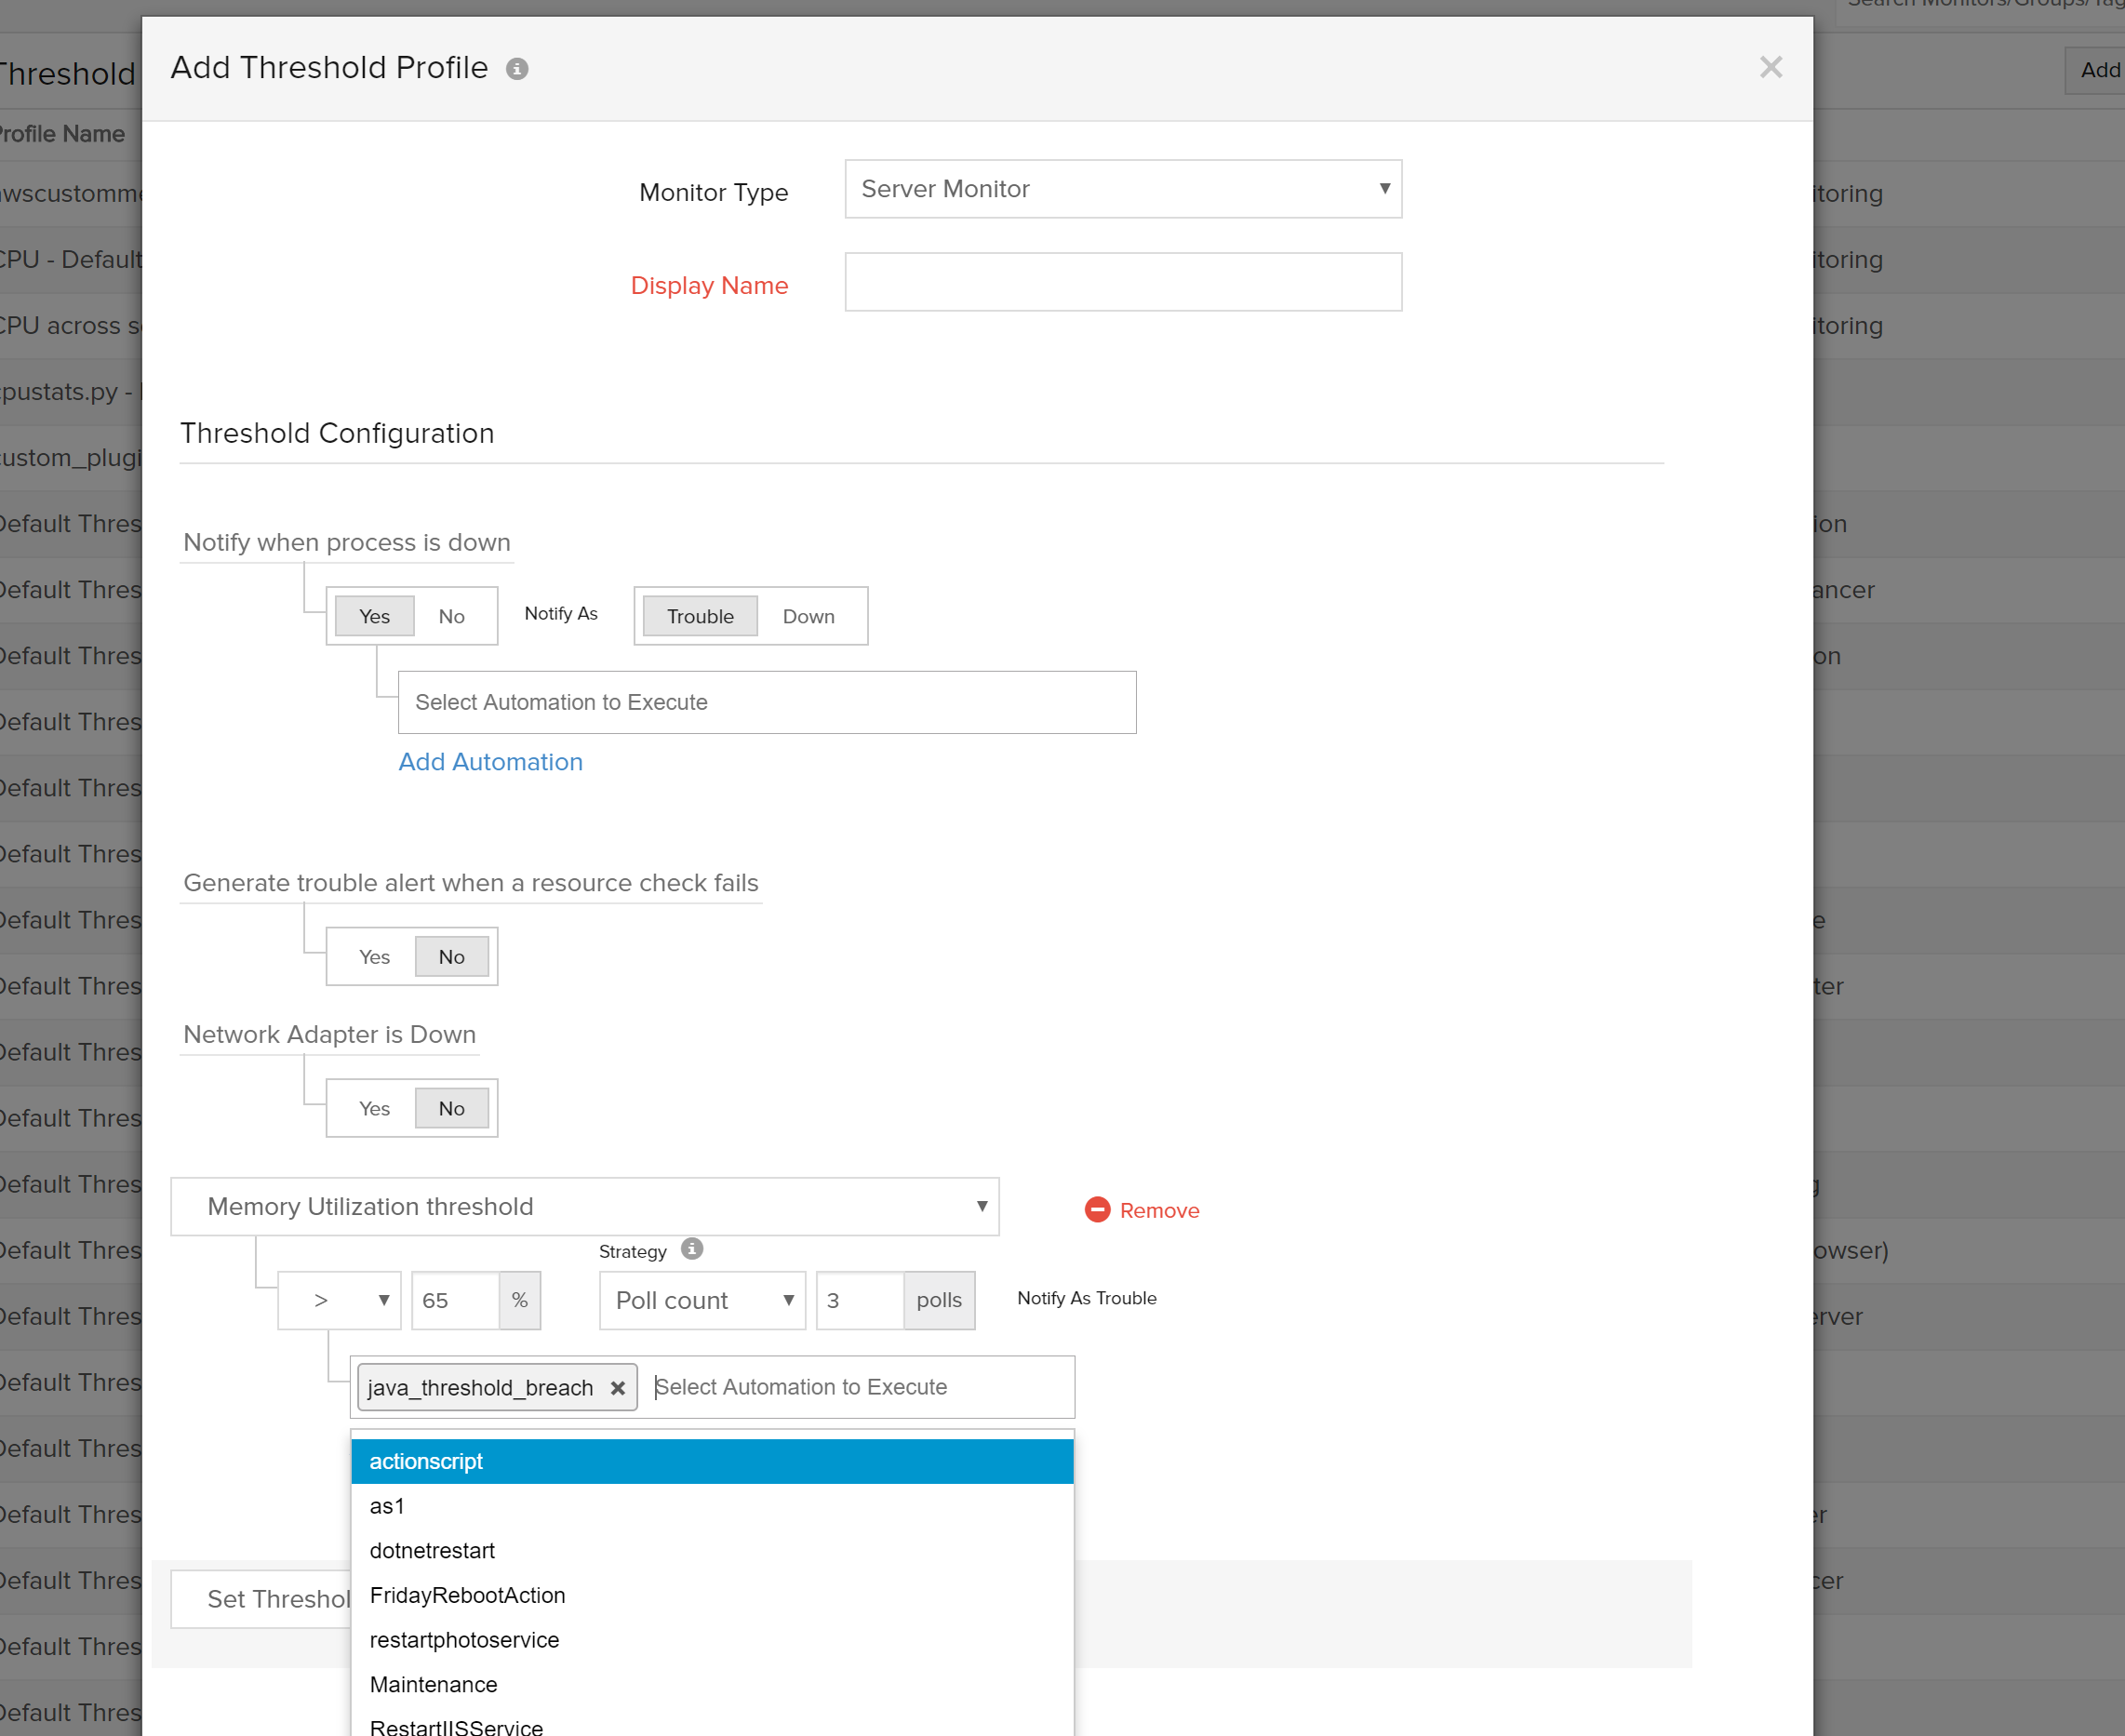Image resolution: width=2125 pixels, height=1736 pixels.
Task: Close the Add Threshold Profile dialog
Action: pyautogui.click(x=1770, y=67)
